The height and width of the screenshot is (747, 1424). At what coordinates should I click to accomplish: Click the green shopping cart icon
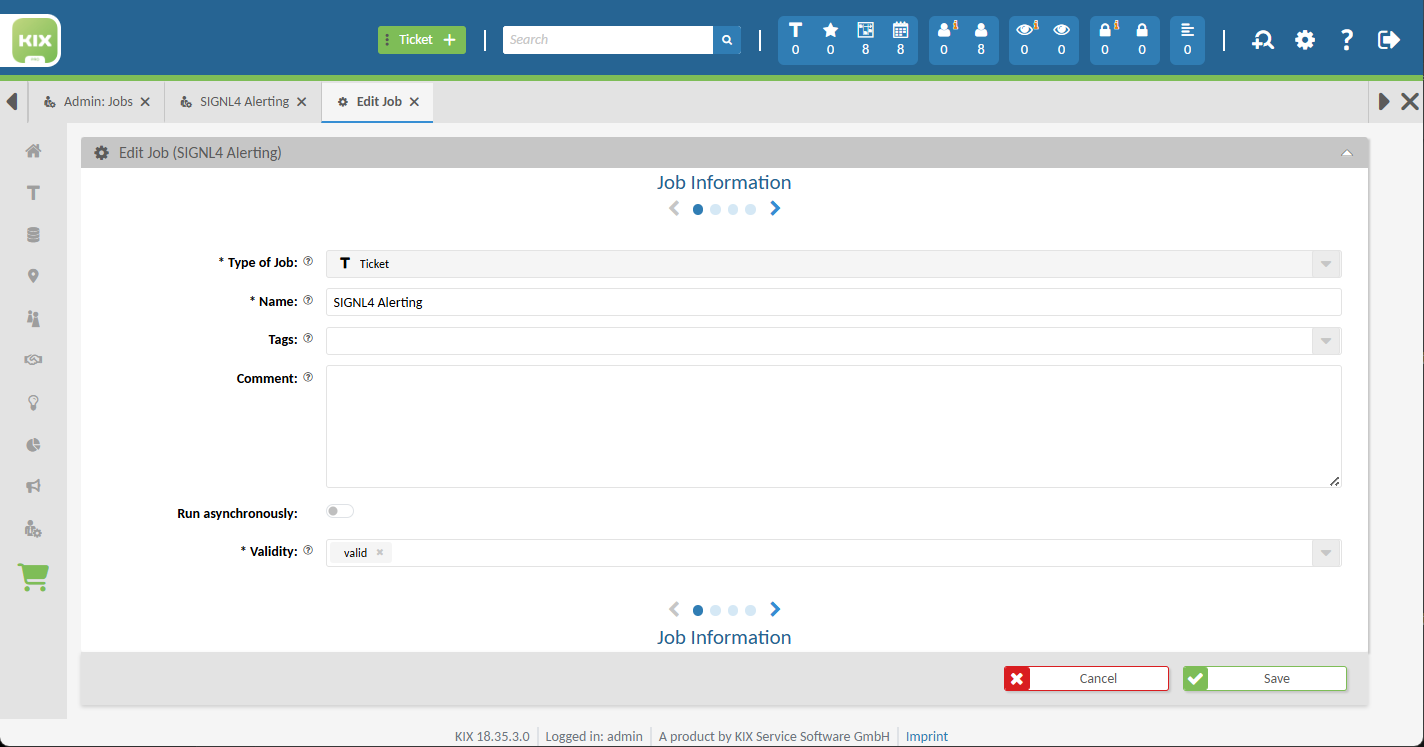(x=33, y=577)
